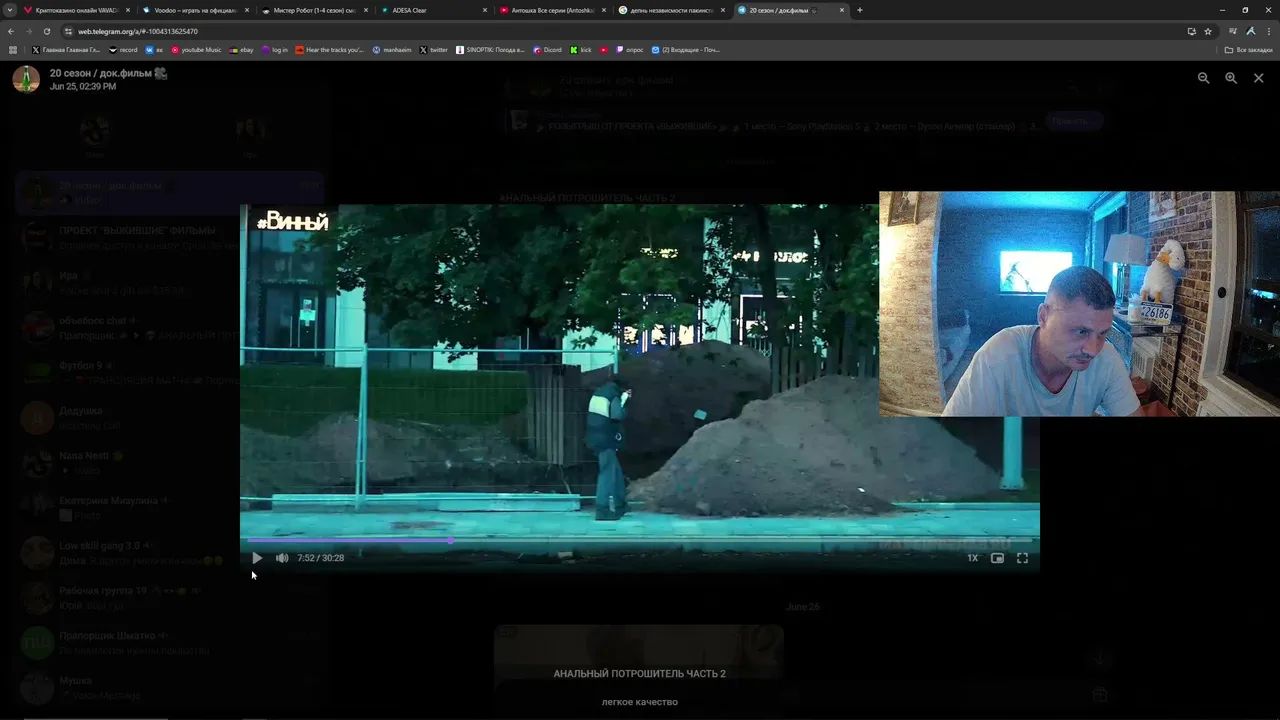Open the tab search dropdown
1280x720 pixels.
coord(9,10)
